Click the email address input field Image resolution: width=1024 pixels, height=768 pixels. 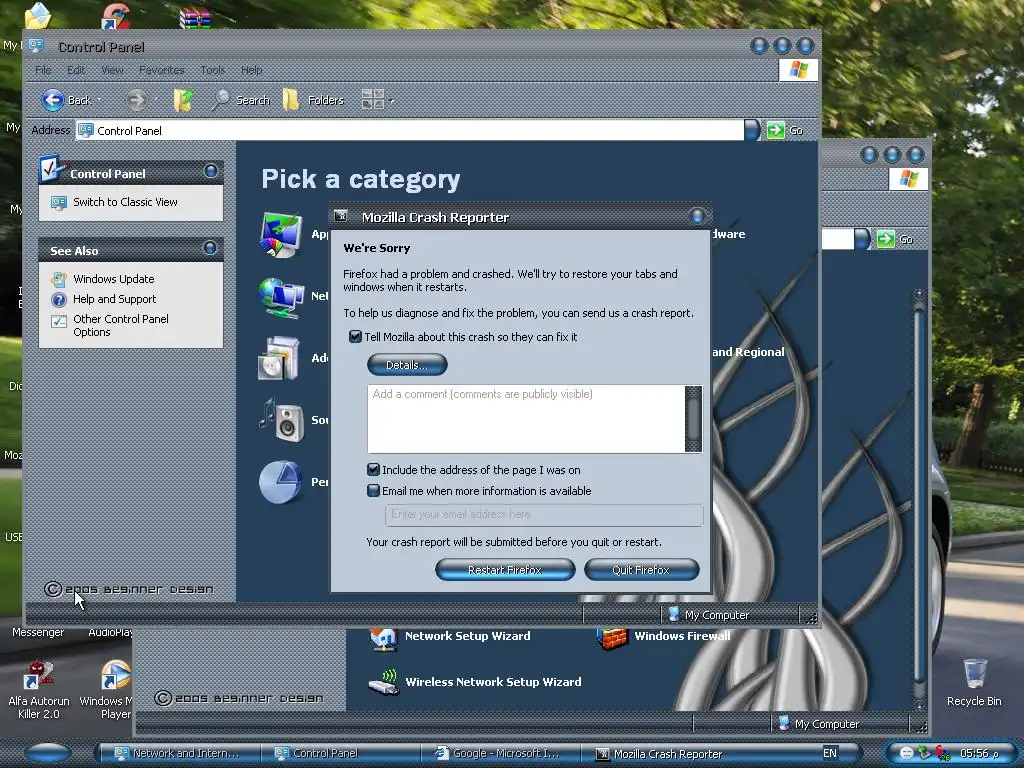point(544,515)
